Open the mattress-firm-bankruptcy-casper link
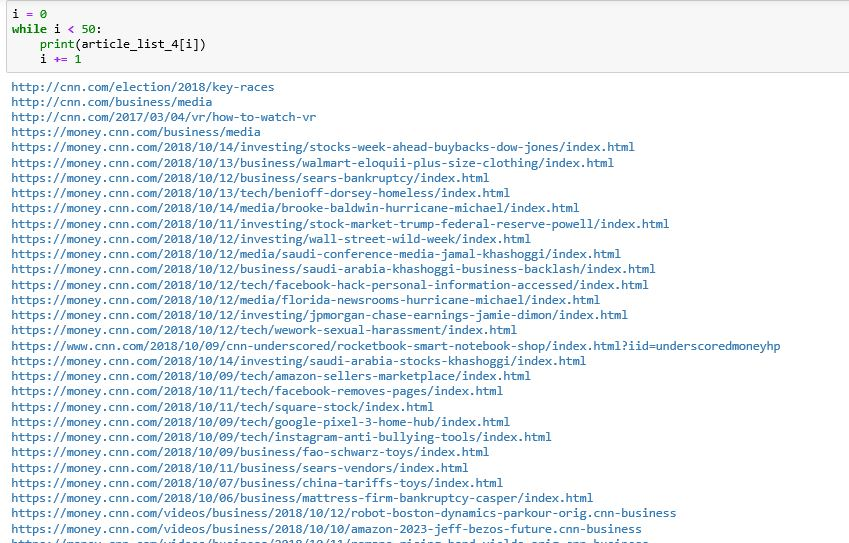 tap(302, 498)
